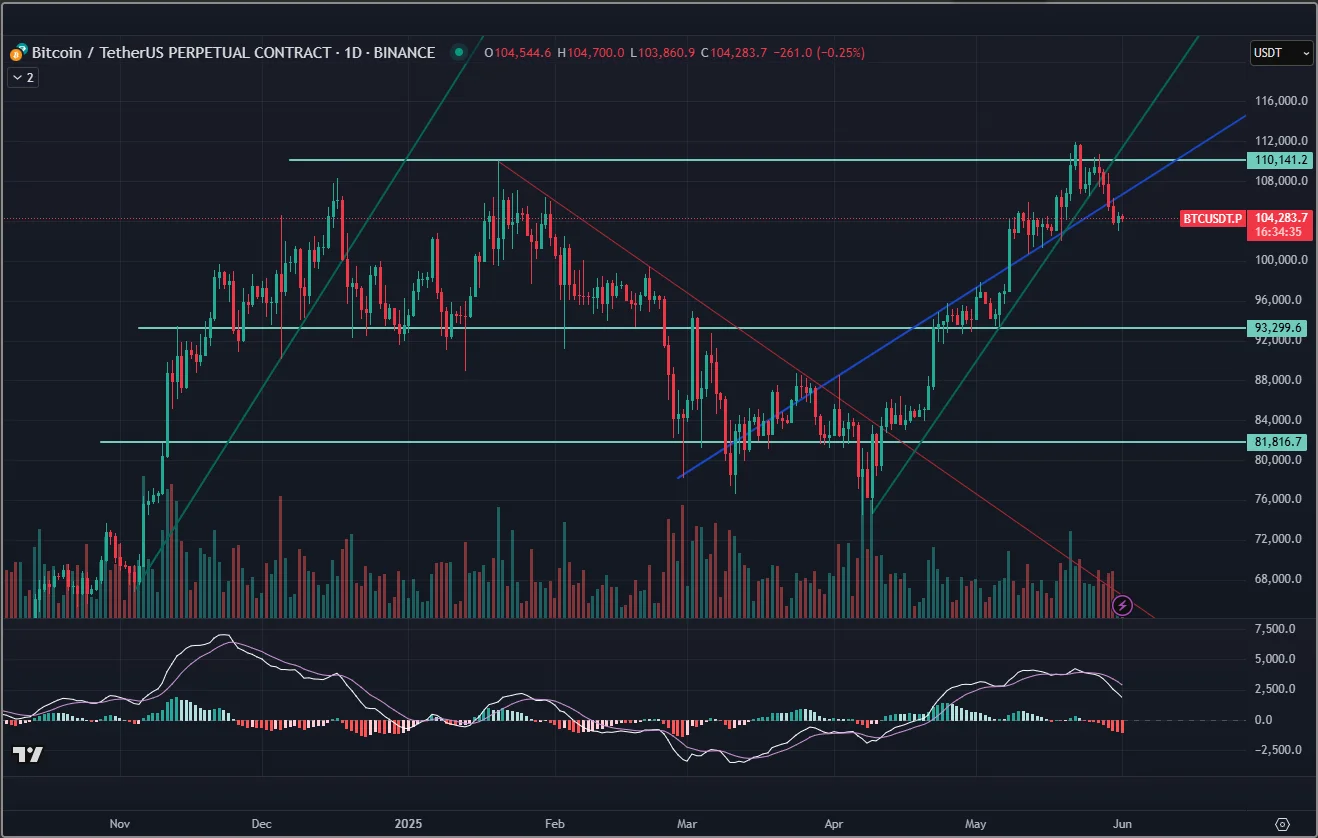Click the 2025 label on time axis
1318x838 pixels.
[x=410, y=824]
